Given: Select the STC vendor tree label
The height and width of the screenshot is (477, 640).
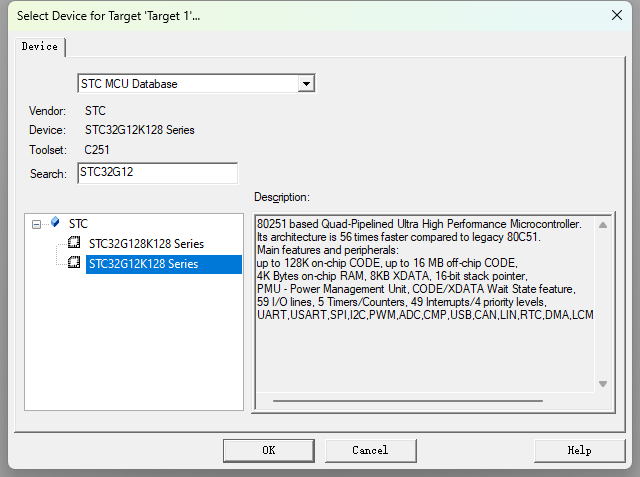Looking at the screenshot, I should pos(78,224).
